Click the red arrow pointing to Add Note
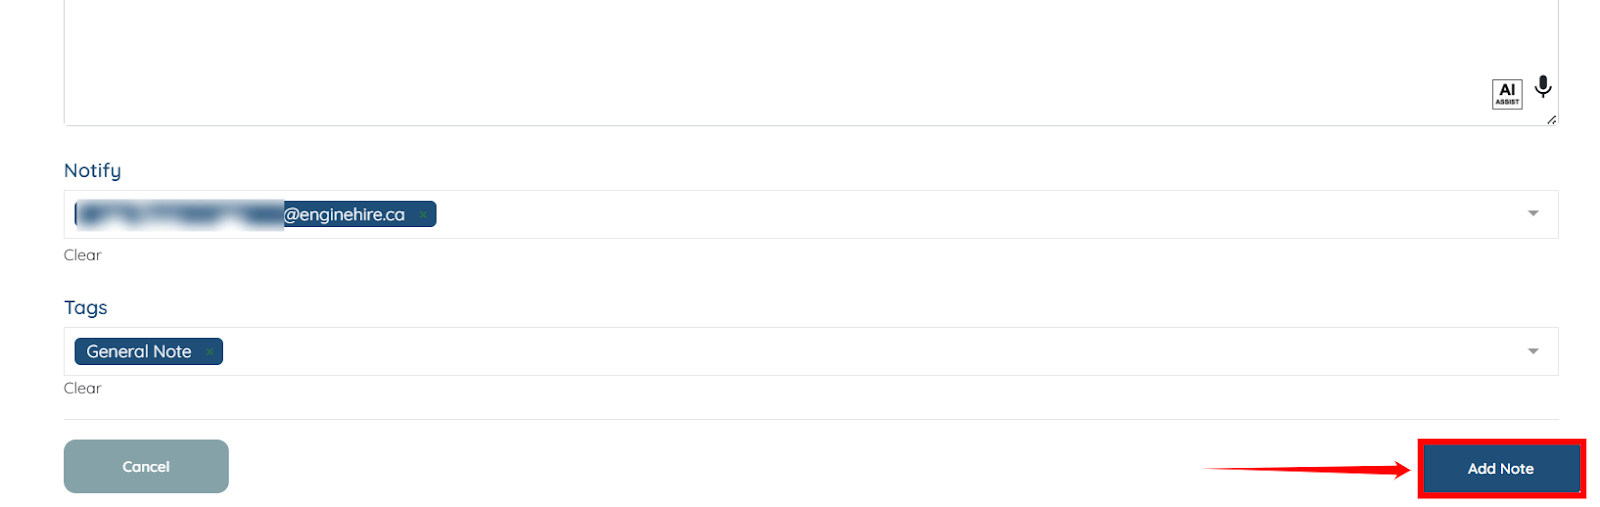This screenshot has height=507, width=1600. (1310, 468)
